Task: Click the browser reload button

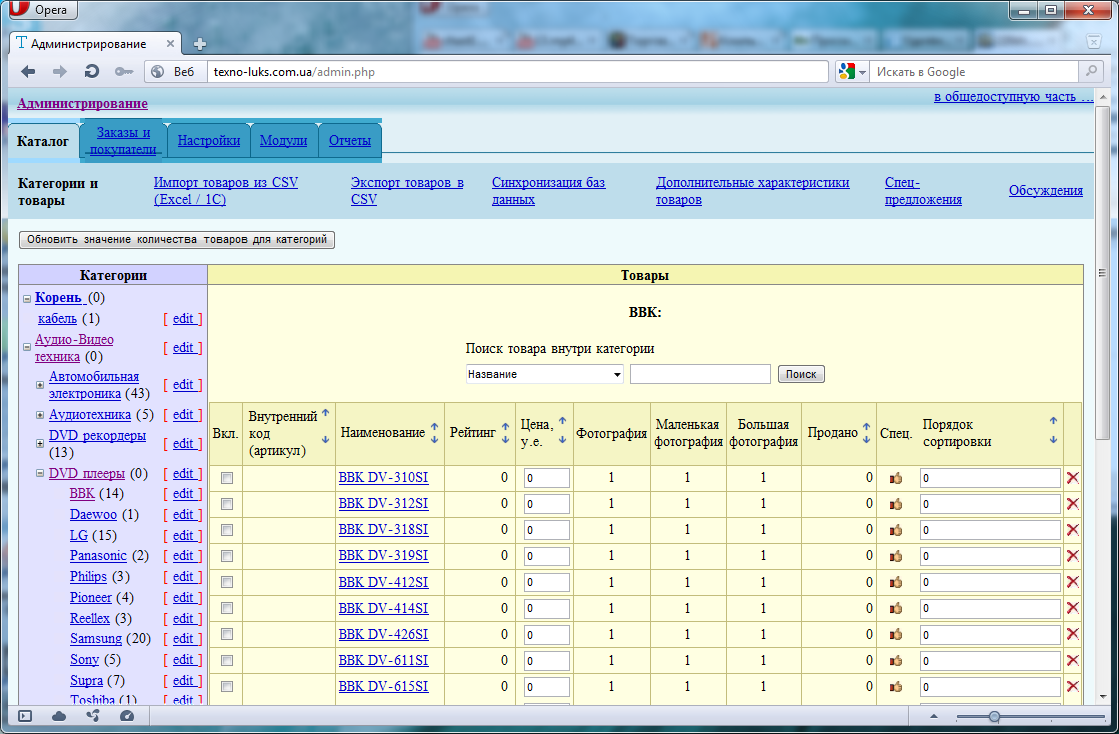Action: click(92, 72)
